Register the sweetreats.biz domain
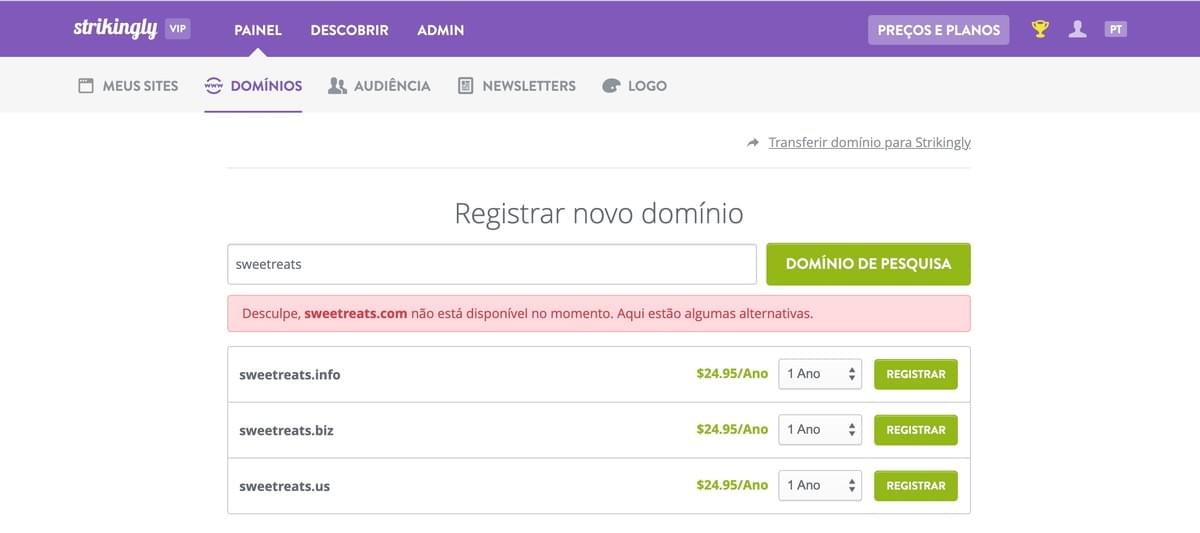The image size is (1200, 533). (x=916, y=430)
